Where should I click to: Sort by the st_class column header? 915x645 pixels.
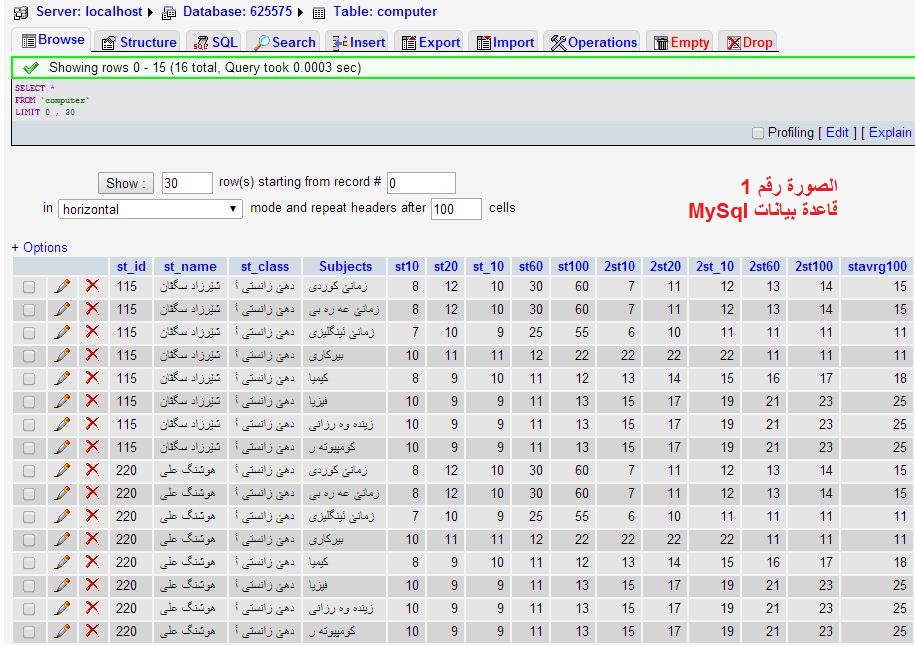tap(265, 267)
